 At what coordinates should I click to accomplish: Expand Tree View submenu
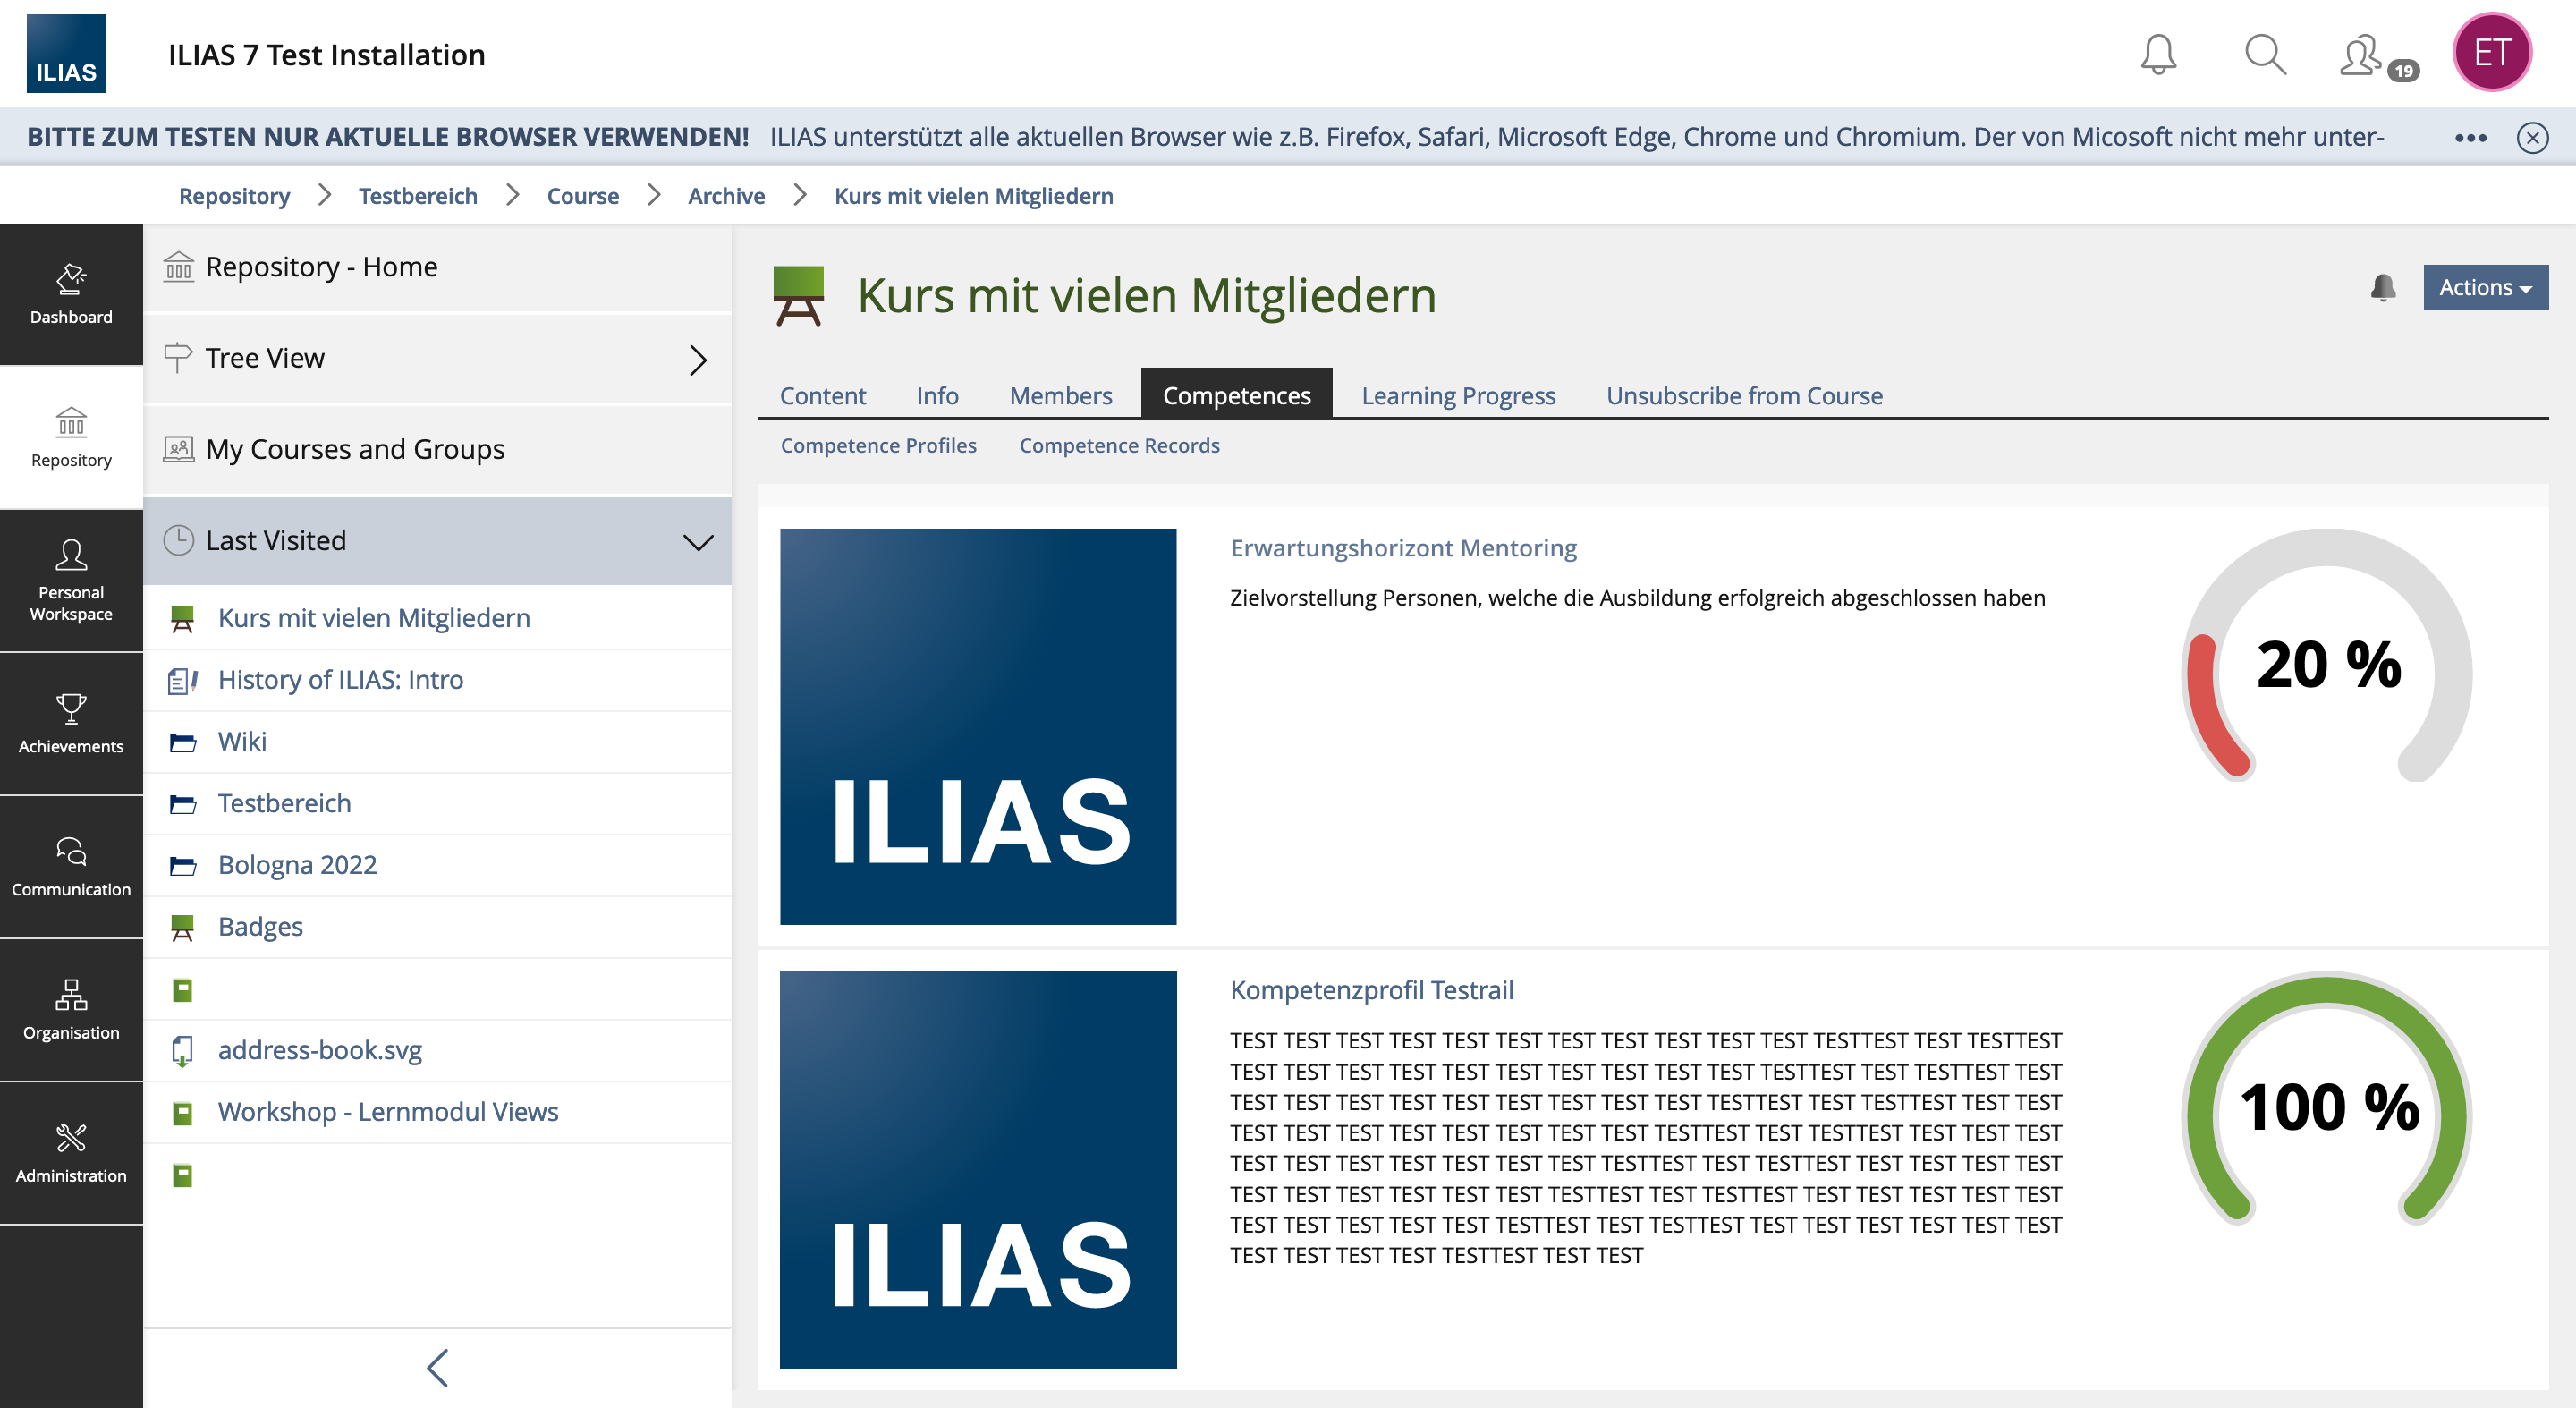pos(697,359)
